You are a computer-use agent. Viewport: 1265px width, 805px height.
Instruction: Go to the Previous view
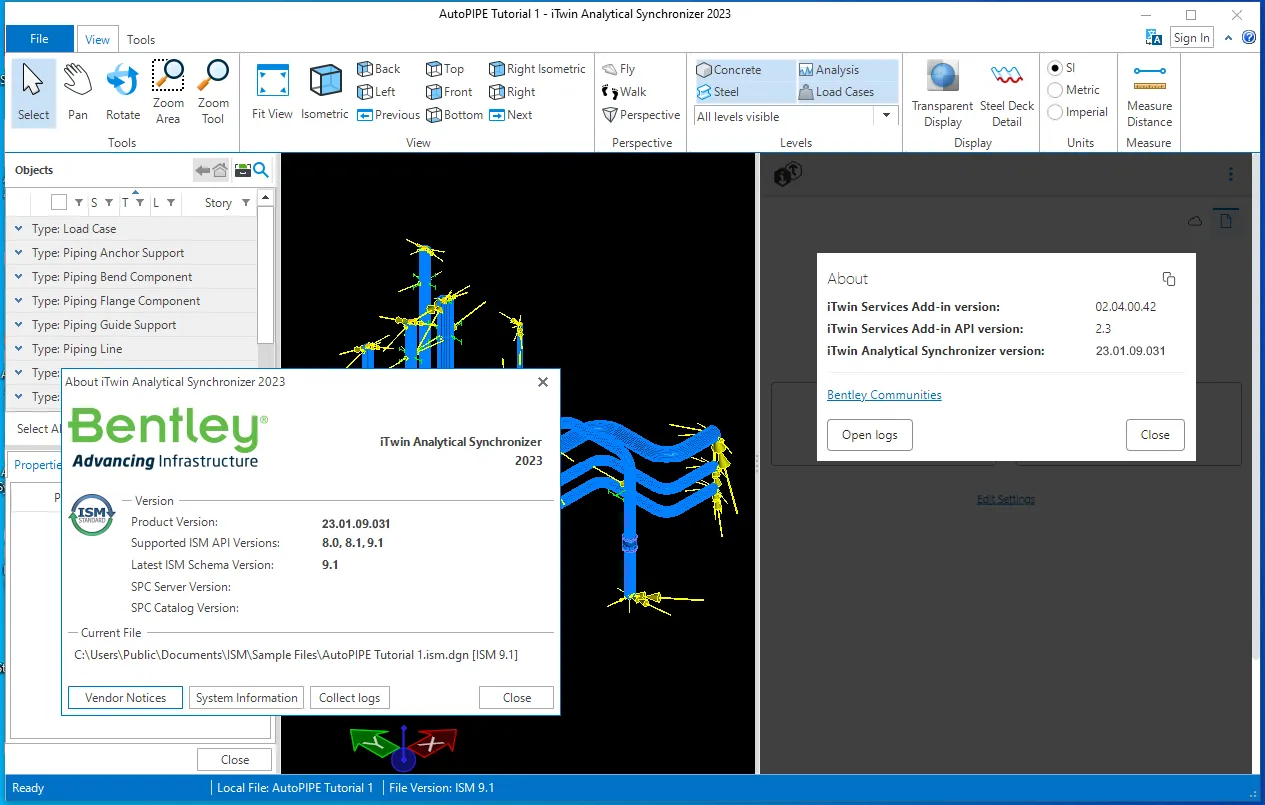click(x=389, y=115)
